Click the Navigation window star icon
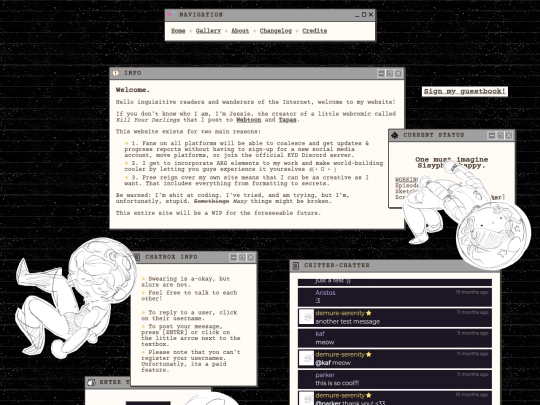Viewport: 540px width, 405px height. (171, 14)
